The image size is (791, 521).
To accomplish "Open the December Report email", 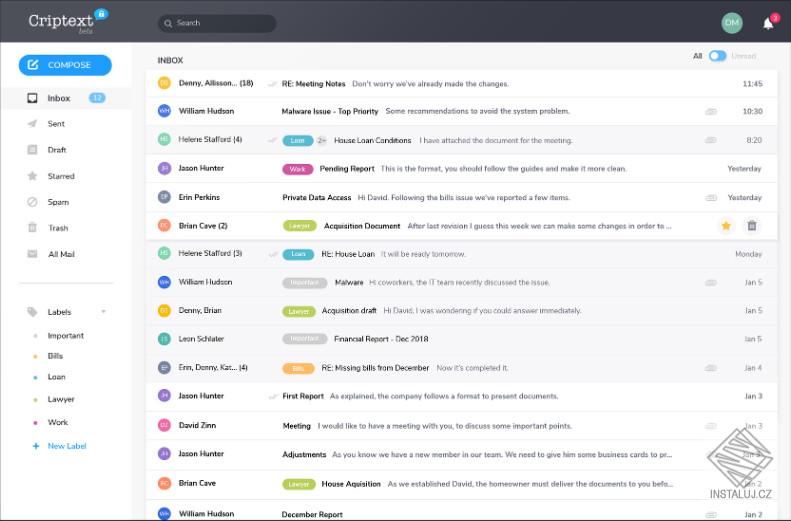I will point(461,511).
